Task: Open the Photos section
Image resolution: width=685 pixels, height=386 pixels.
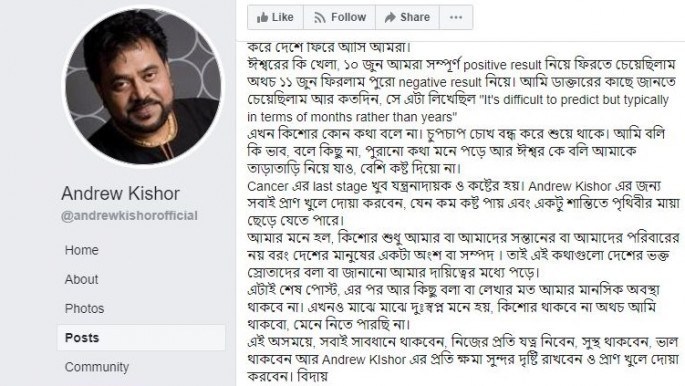Action: [84, 309]
